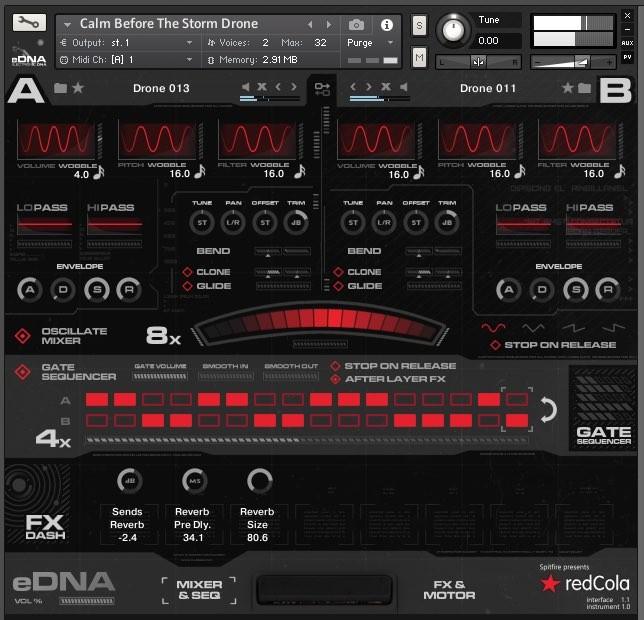Click the Bay A envelope Attack knob
The width and height of the screenshot is (644, 620).
[30, 289]
